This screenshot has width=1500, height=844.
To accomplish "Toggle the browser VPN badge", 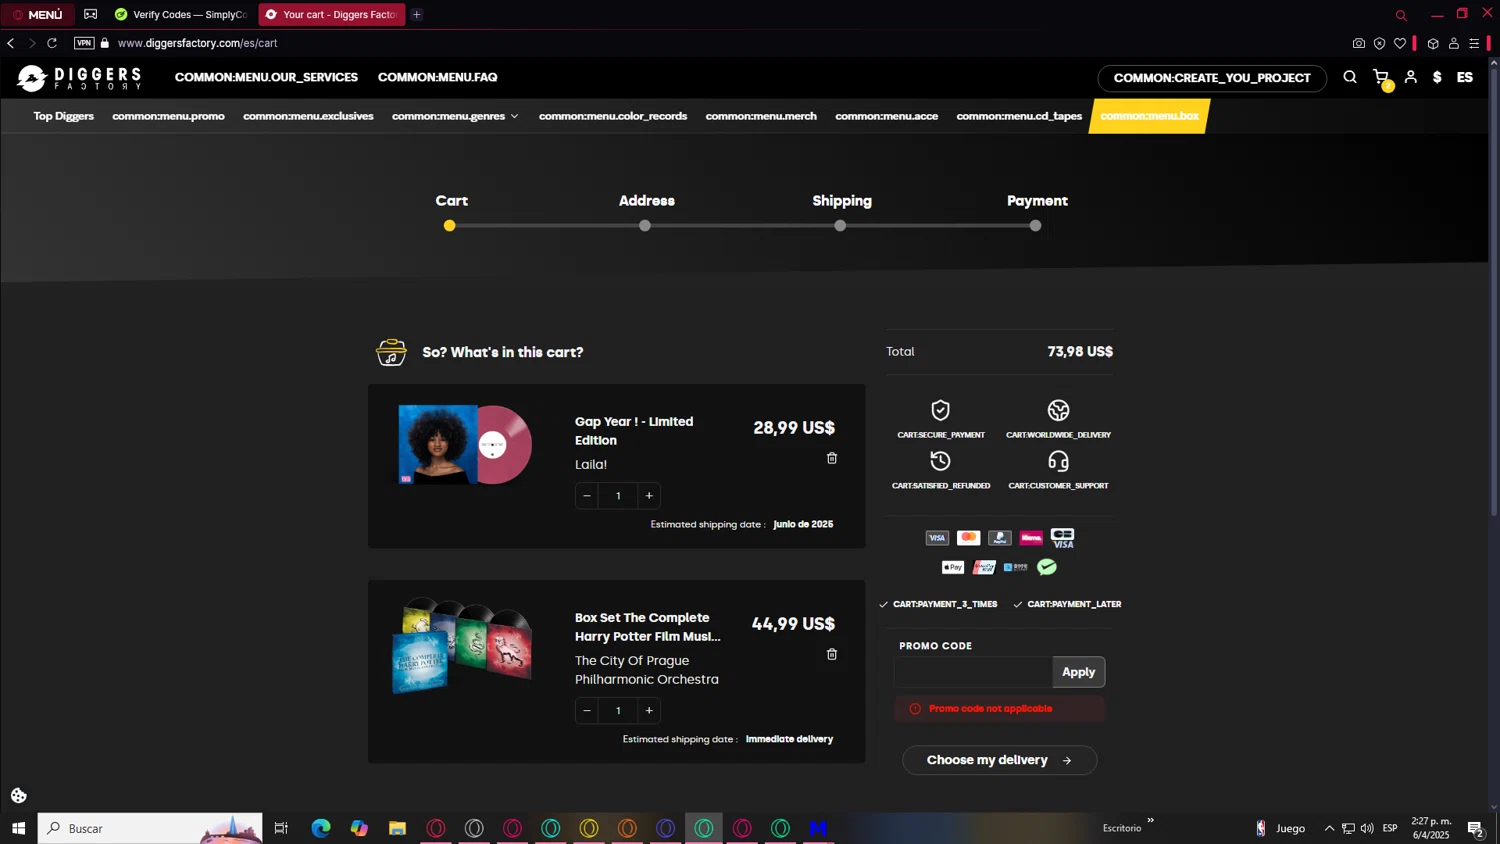I will click(x=84, y=43).
